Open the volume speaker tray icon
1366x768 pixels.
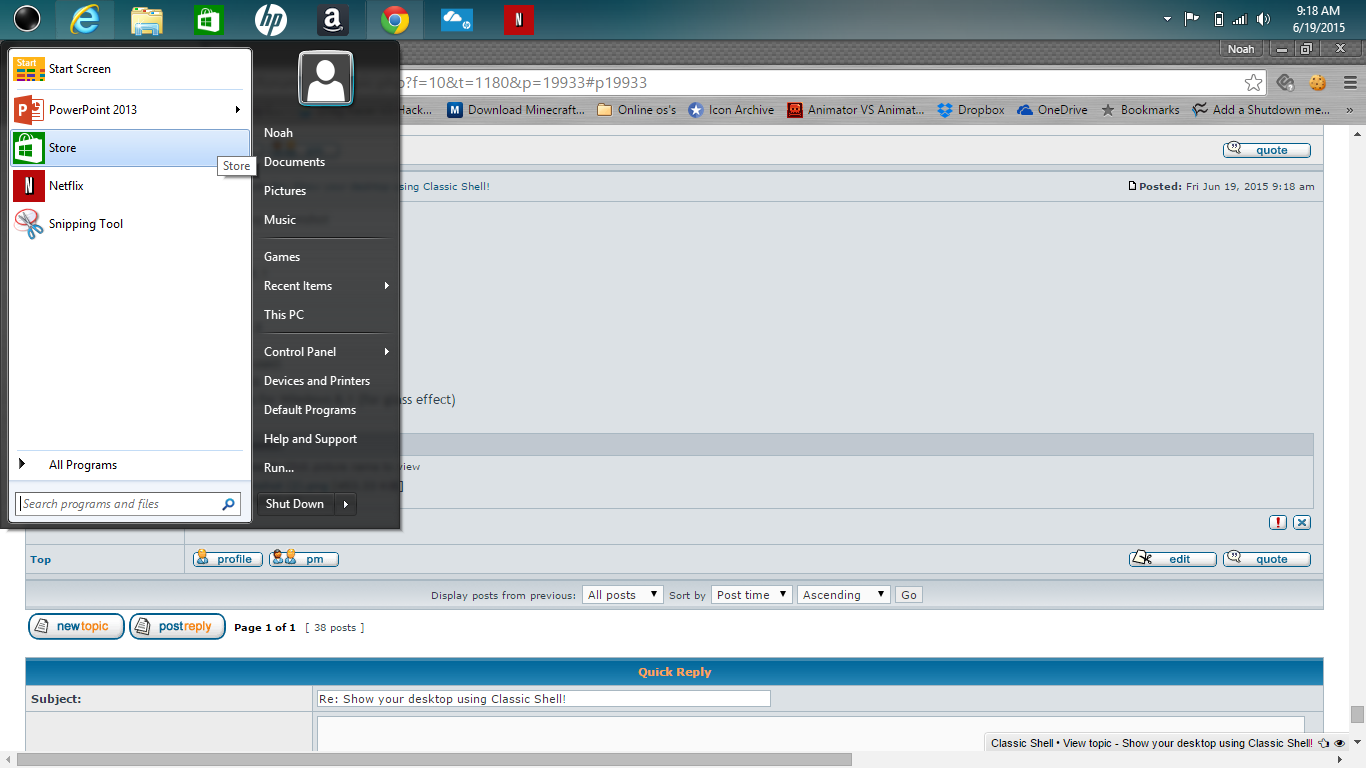(x=1264, y=19)
